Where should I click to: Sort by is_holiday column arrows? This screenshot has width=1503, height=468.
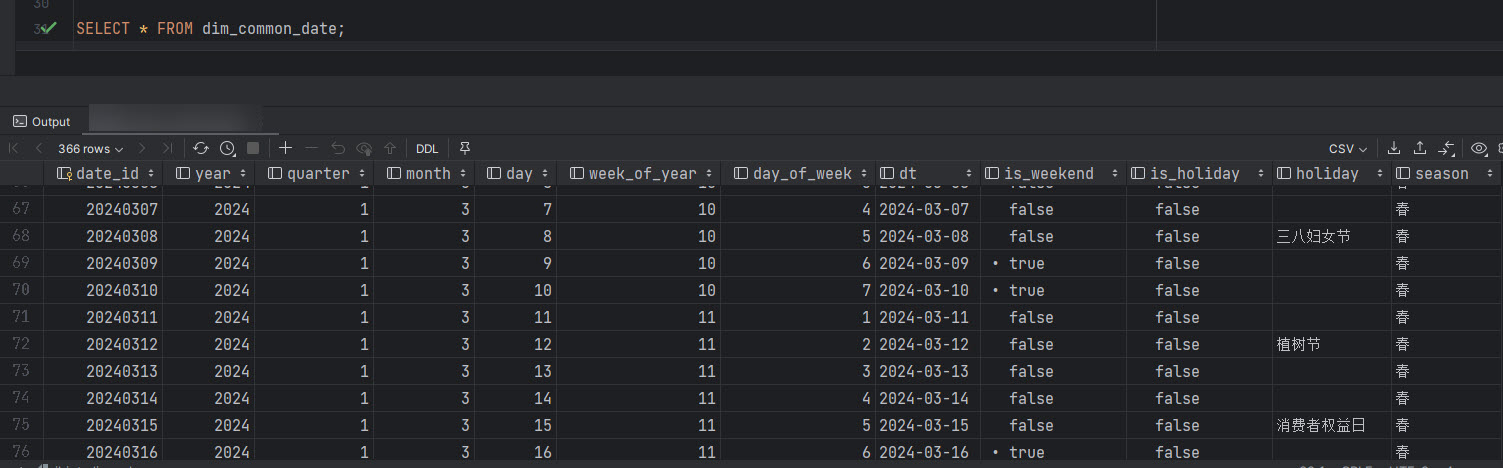[x=1261, y=173]
